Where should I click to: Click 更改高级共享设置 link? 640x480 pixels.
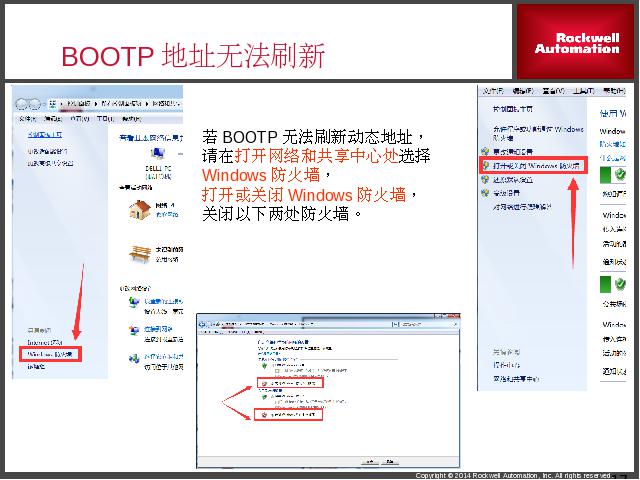click(x=51, y=163)
